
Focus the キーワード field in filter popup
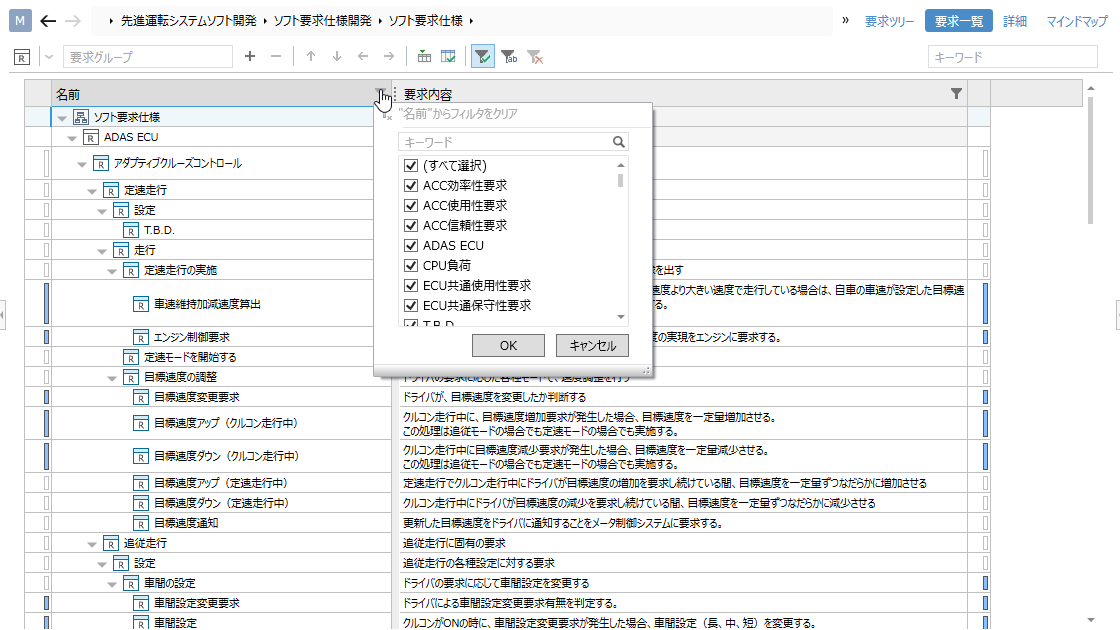505,142
